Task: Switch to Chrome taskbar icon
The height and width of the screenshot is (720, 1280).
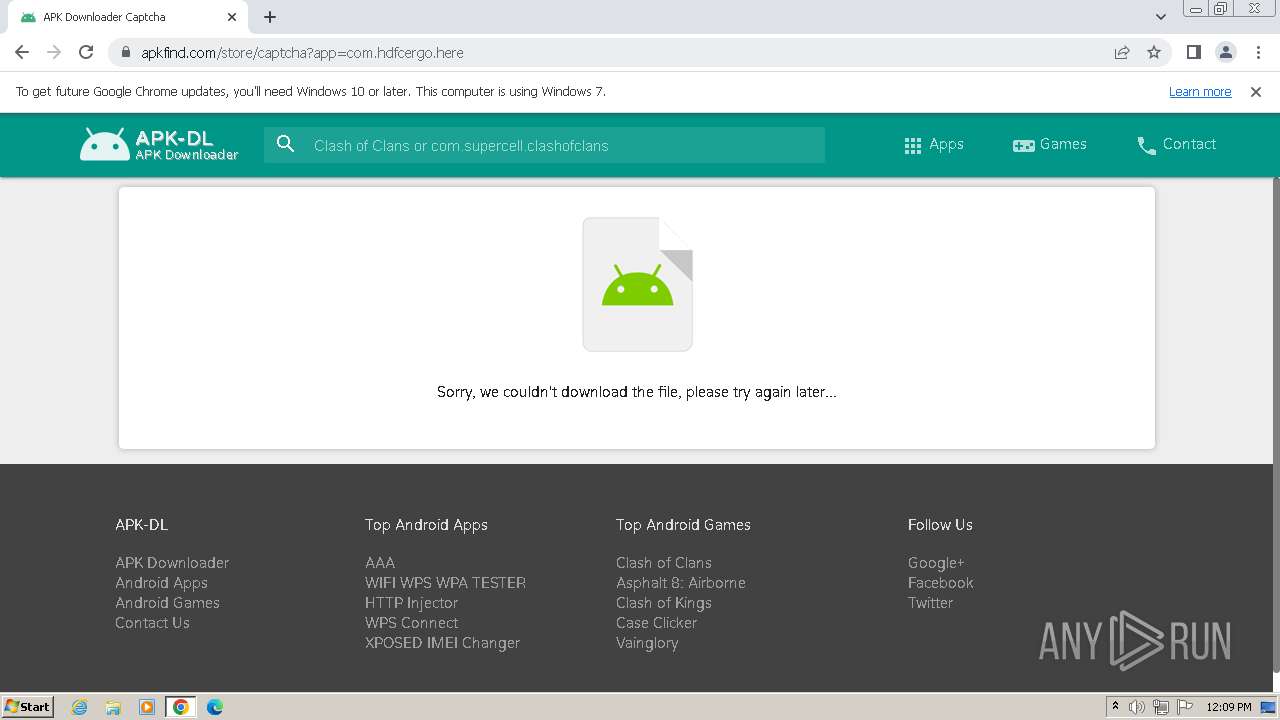Action: (181, 707)
